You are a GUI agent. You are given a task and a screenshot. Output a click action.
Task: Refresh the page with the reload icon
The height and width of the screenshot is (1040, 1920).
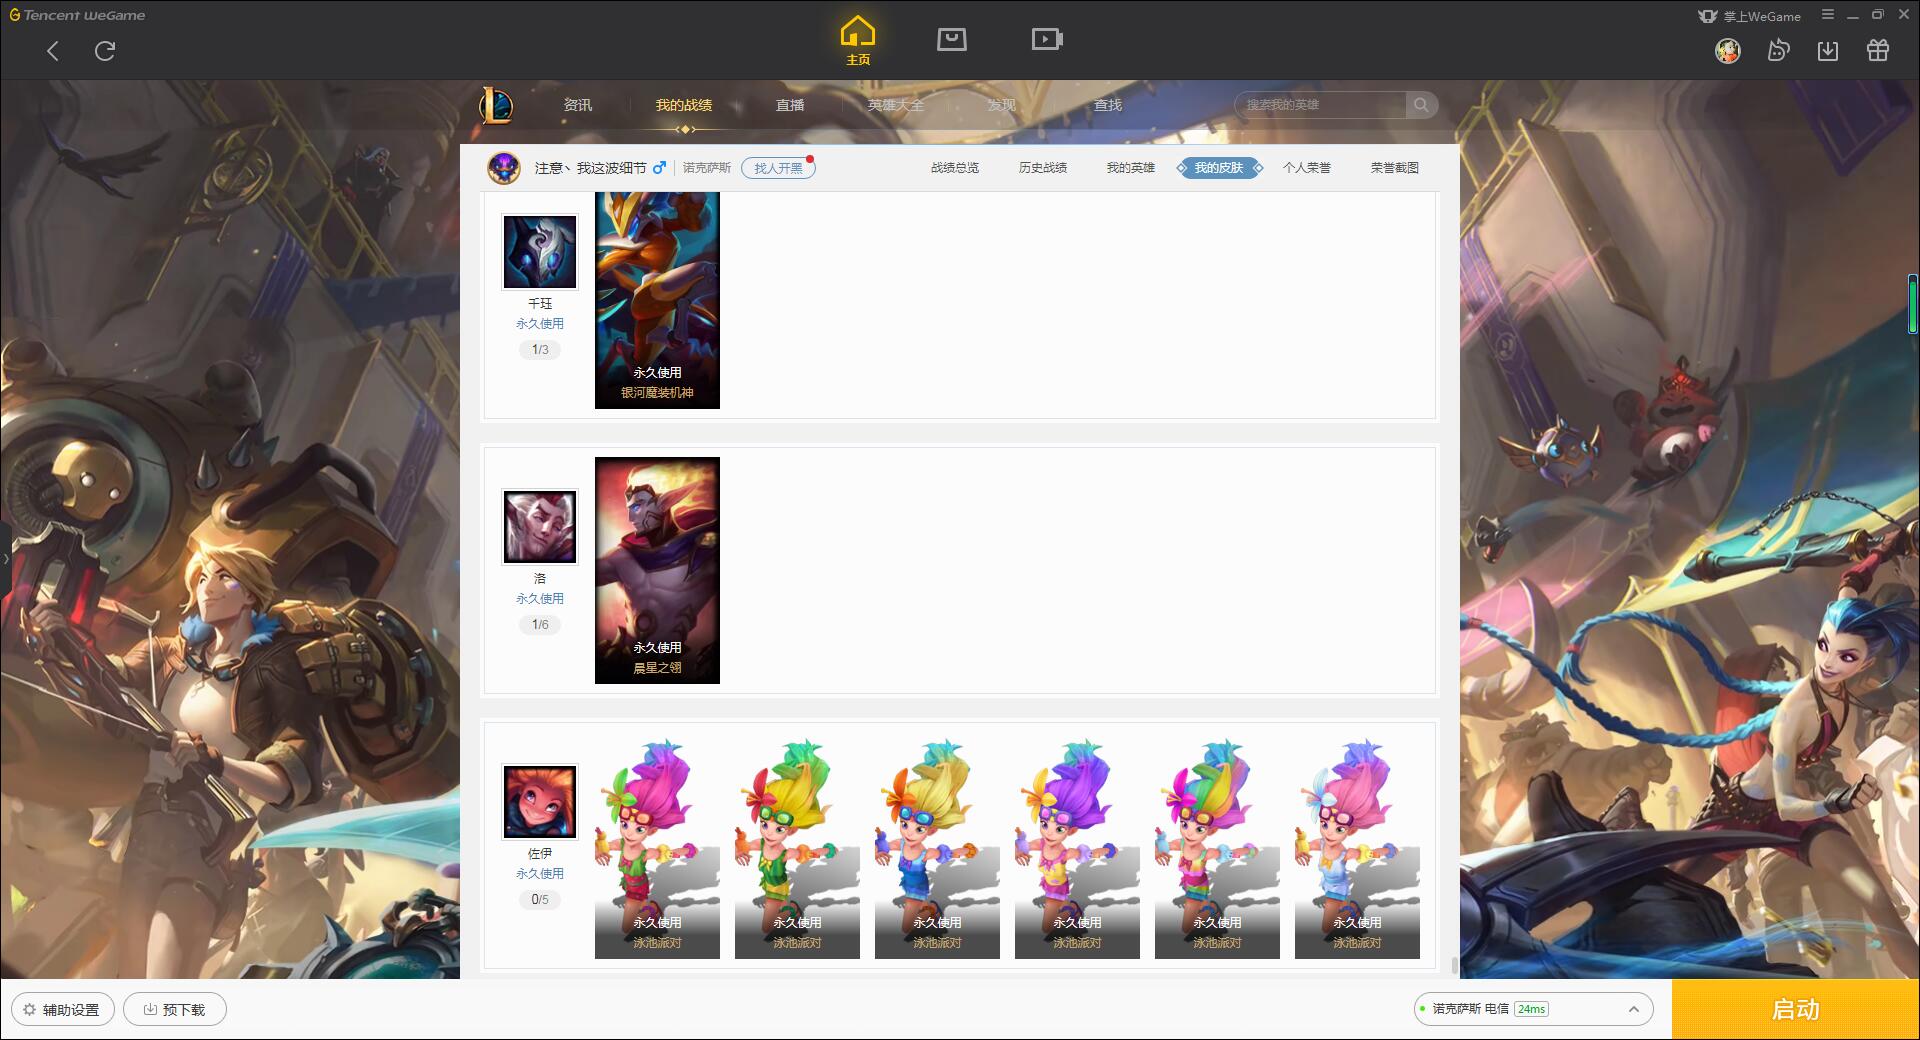tap(105, 51)
